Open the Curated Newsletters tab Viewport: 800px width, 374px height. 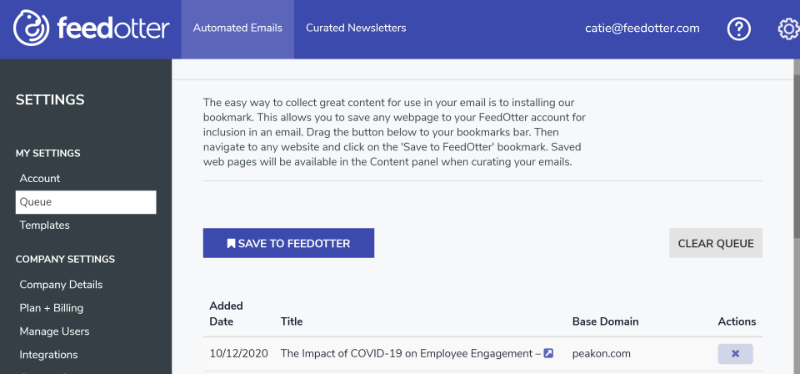coord(356,29)
